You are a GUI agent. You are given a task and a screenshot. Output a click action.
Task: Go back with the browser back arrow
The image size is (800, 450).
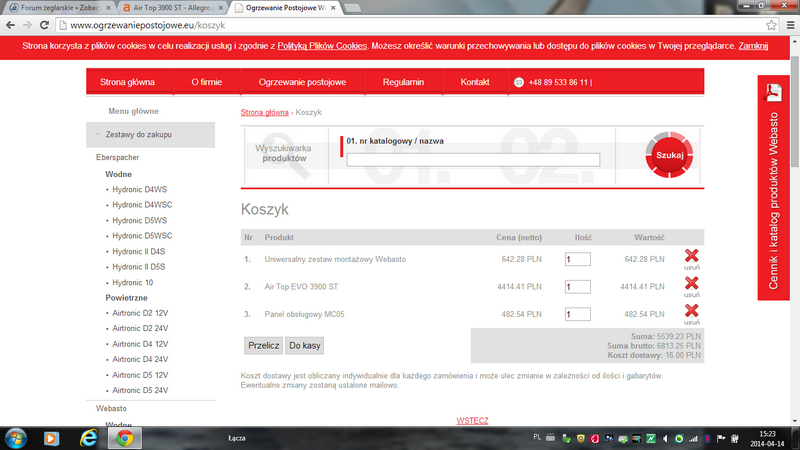click(x=10, y=25)
